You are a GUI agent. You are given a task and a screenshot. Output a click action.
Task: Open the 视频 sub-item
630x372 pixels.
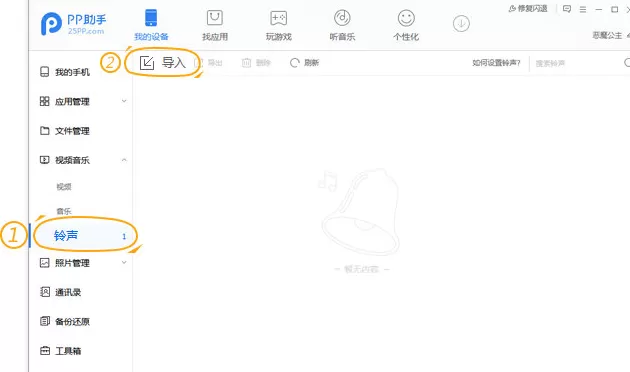64,186
